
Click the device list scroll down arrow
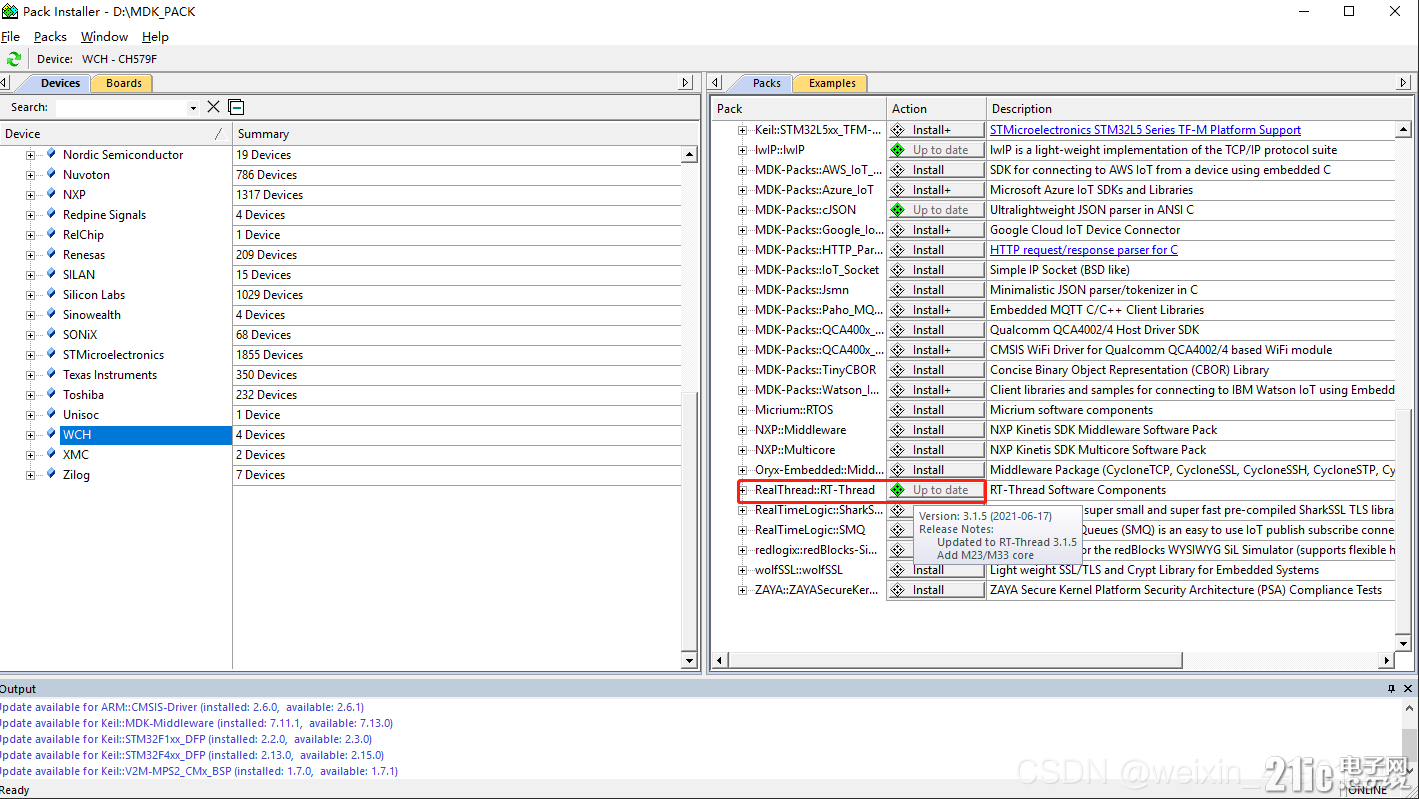689,660
